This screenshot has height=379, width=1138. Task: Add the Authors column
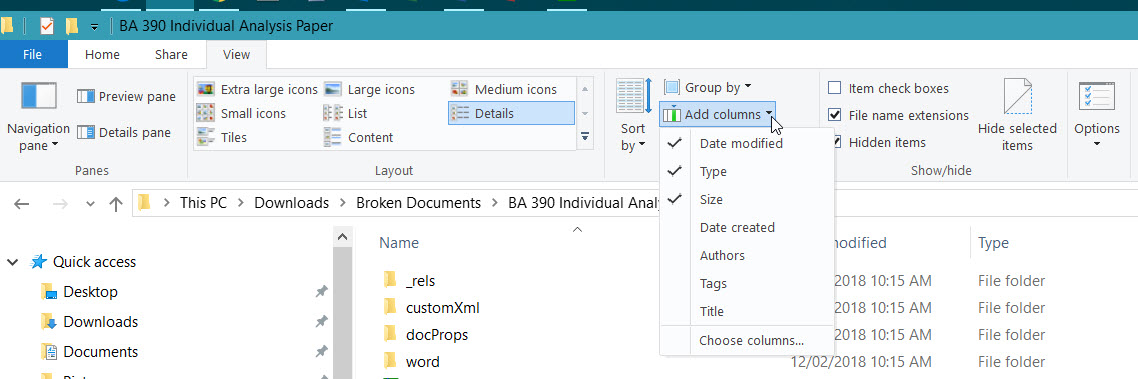pos(747,256)
